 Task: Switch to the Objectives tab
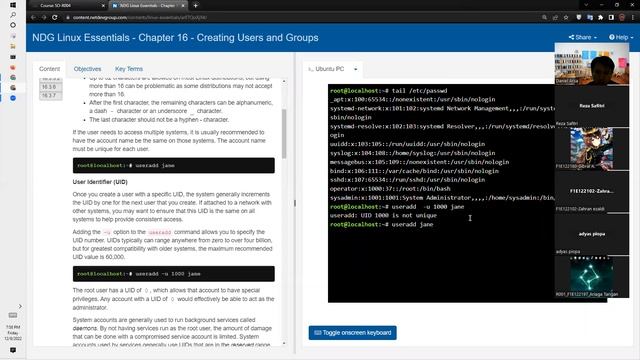click(87, 69)
